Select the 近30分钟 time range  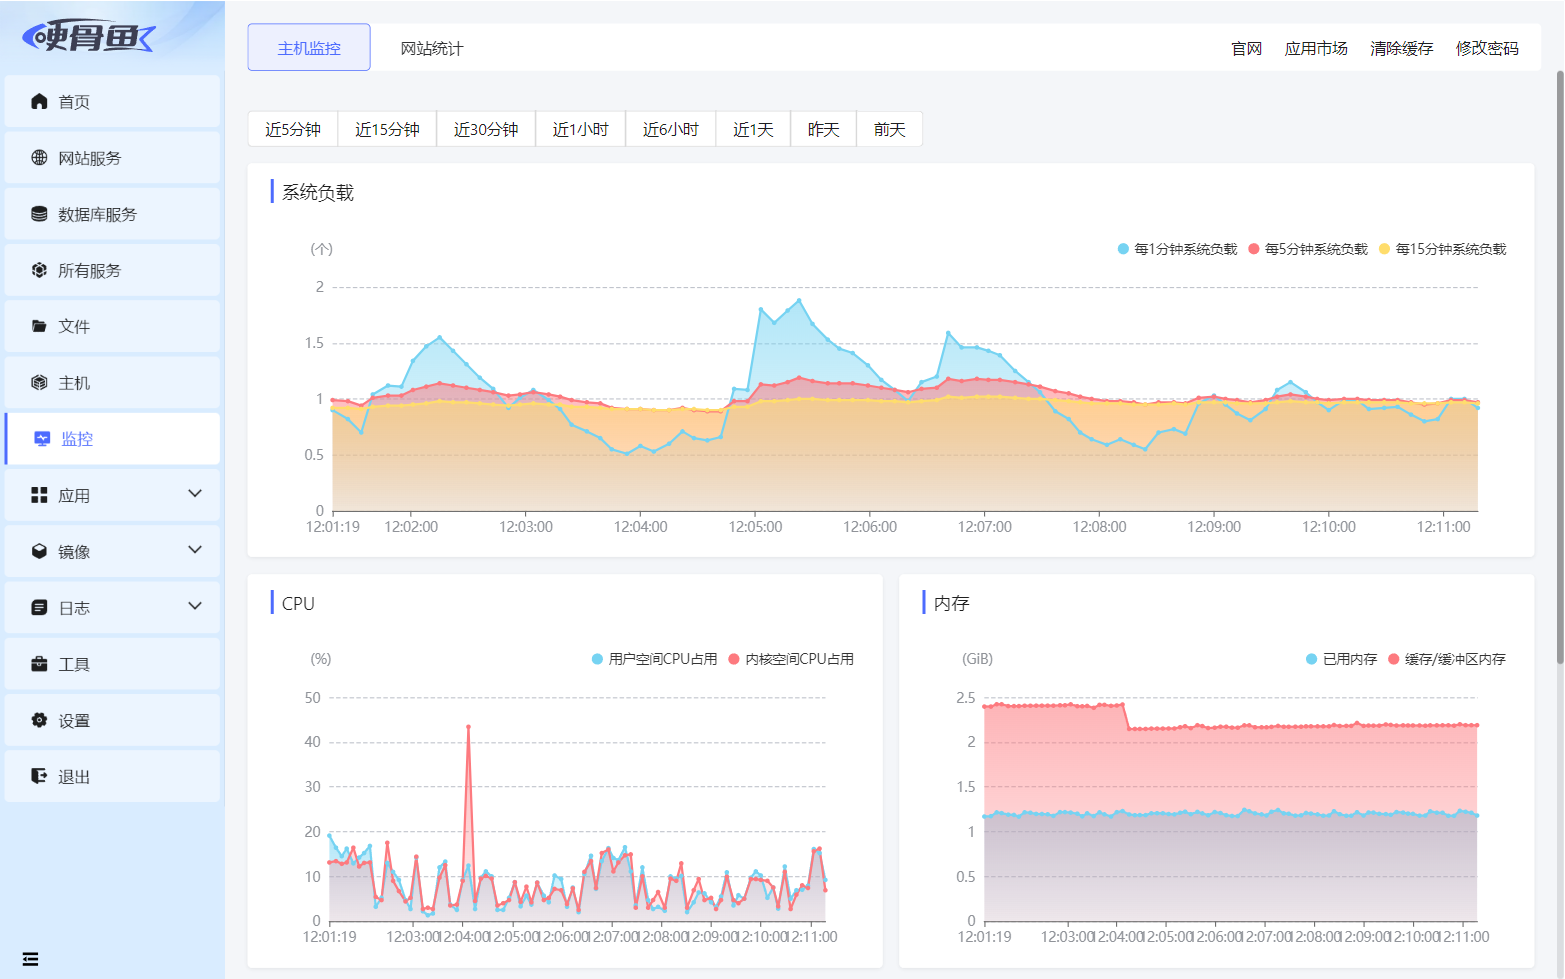click(486, 129)
